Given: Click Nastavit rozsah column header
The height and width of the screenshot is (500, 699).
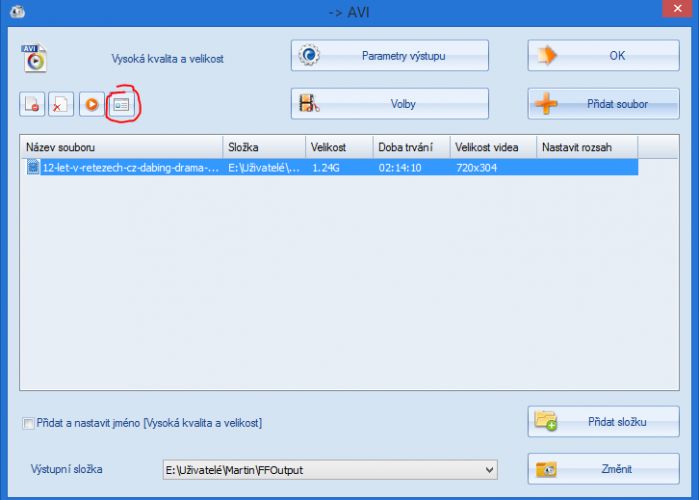Looking at the screenshot, I should pyautogui.click(x=587, y=147).
